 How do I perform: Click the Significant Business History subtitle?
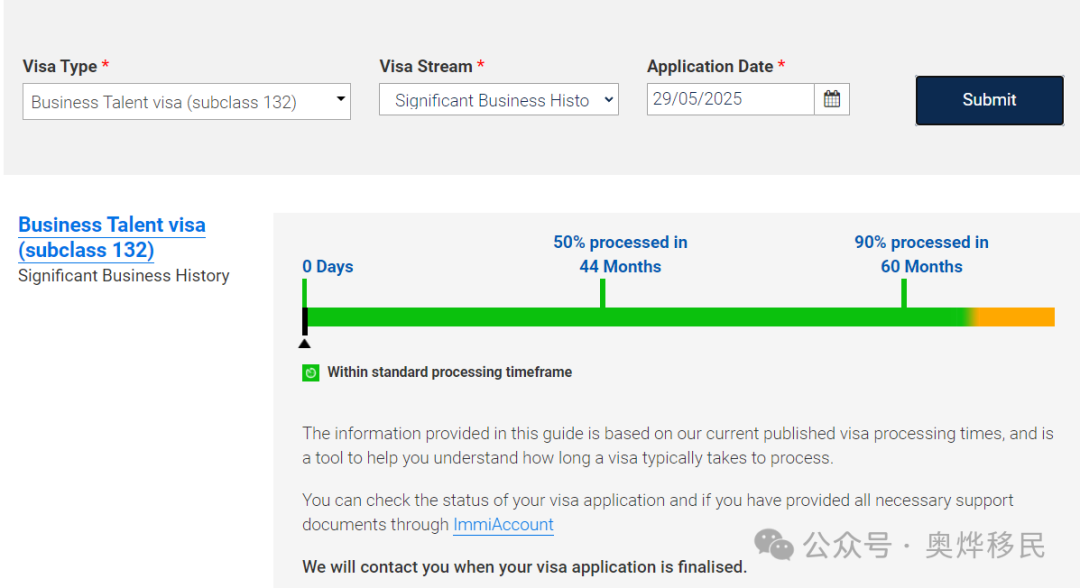(124, 275)
